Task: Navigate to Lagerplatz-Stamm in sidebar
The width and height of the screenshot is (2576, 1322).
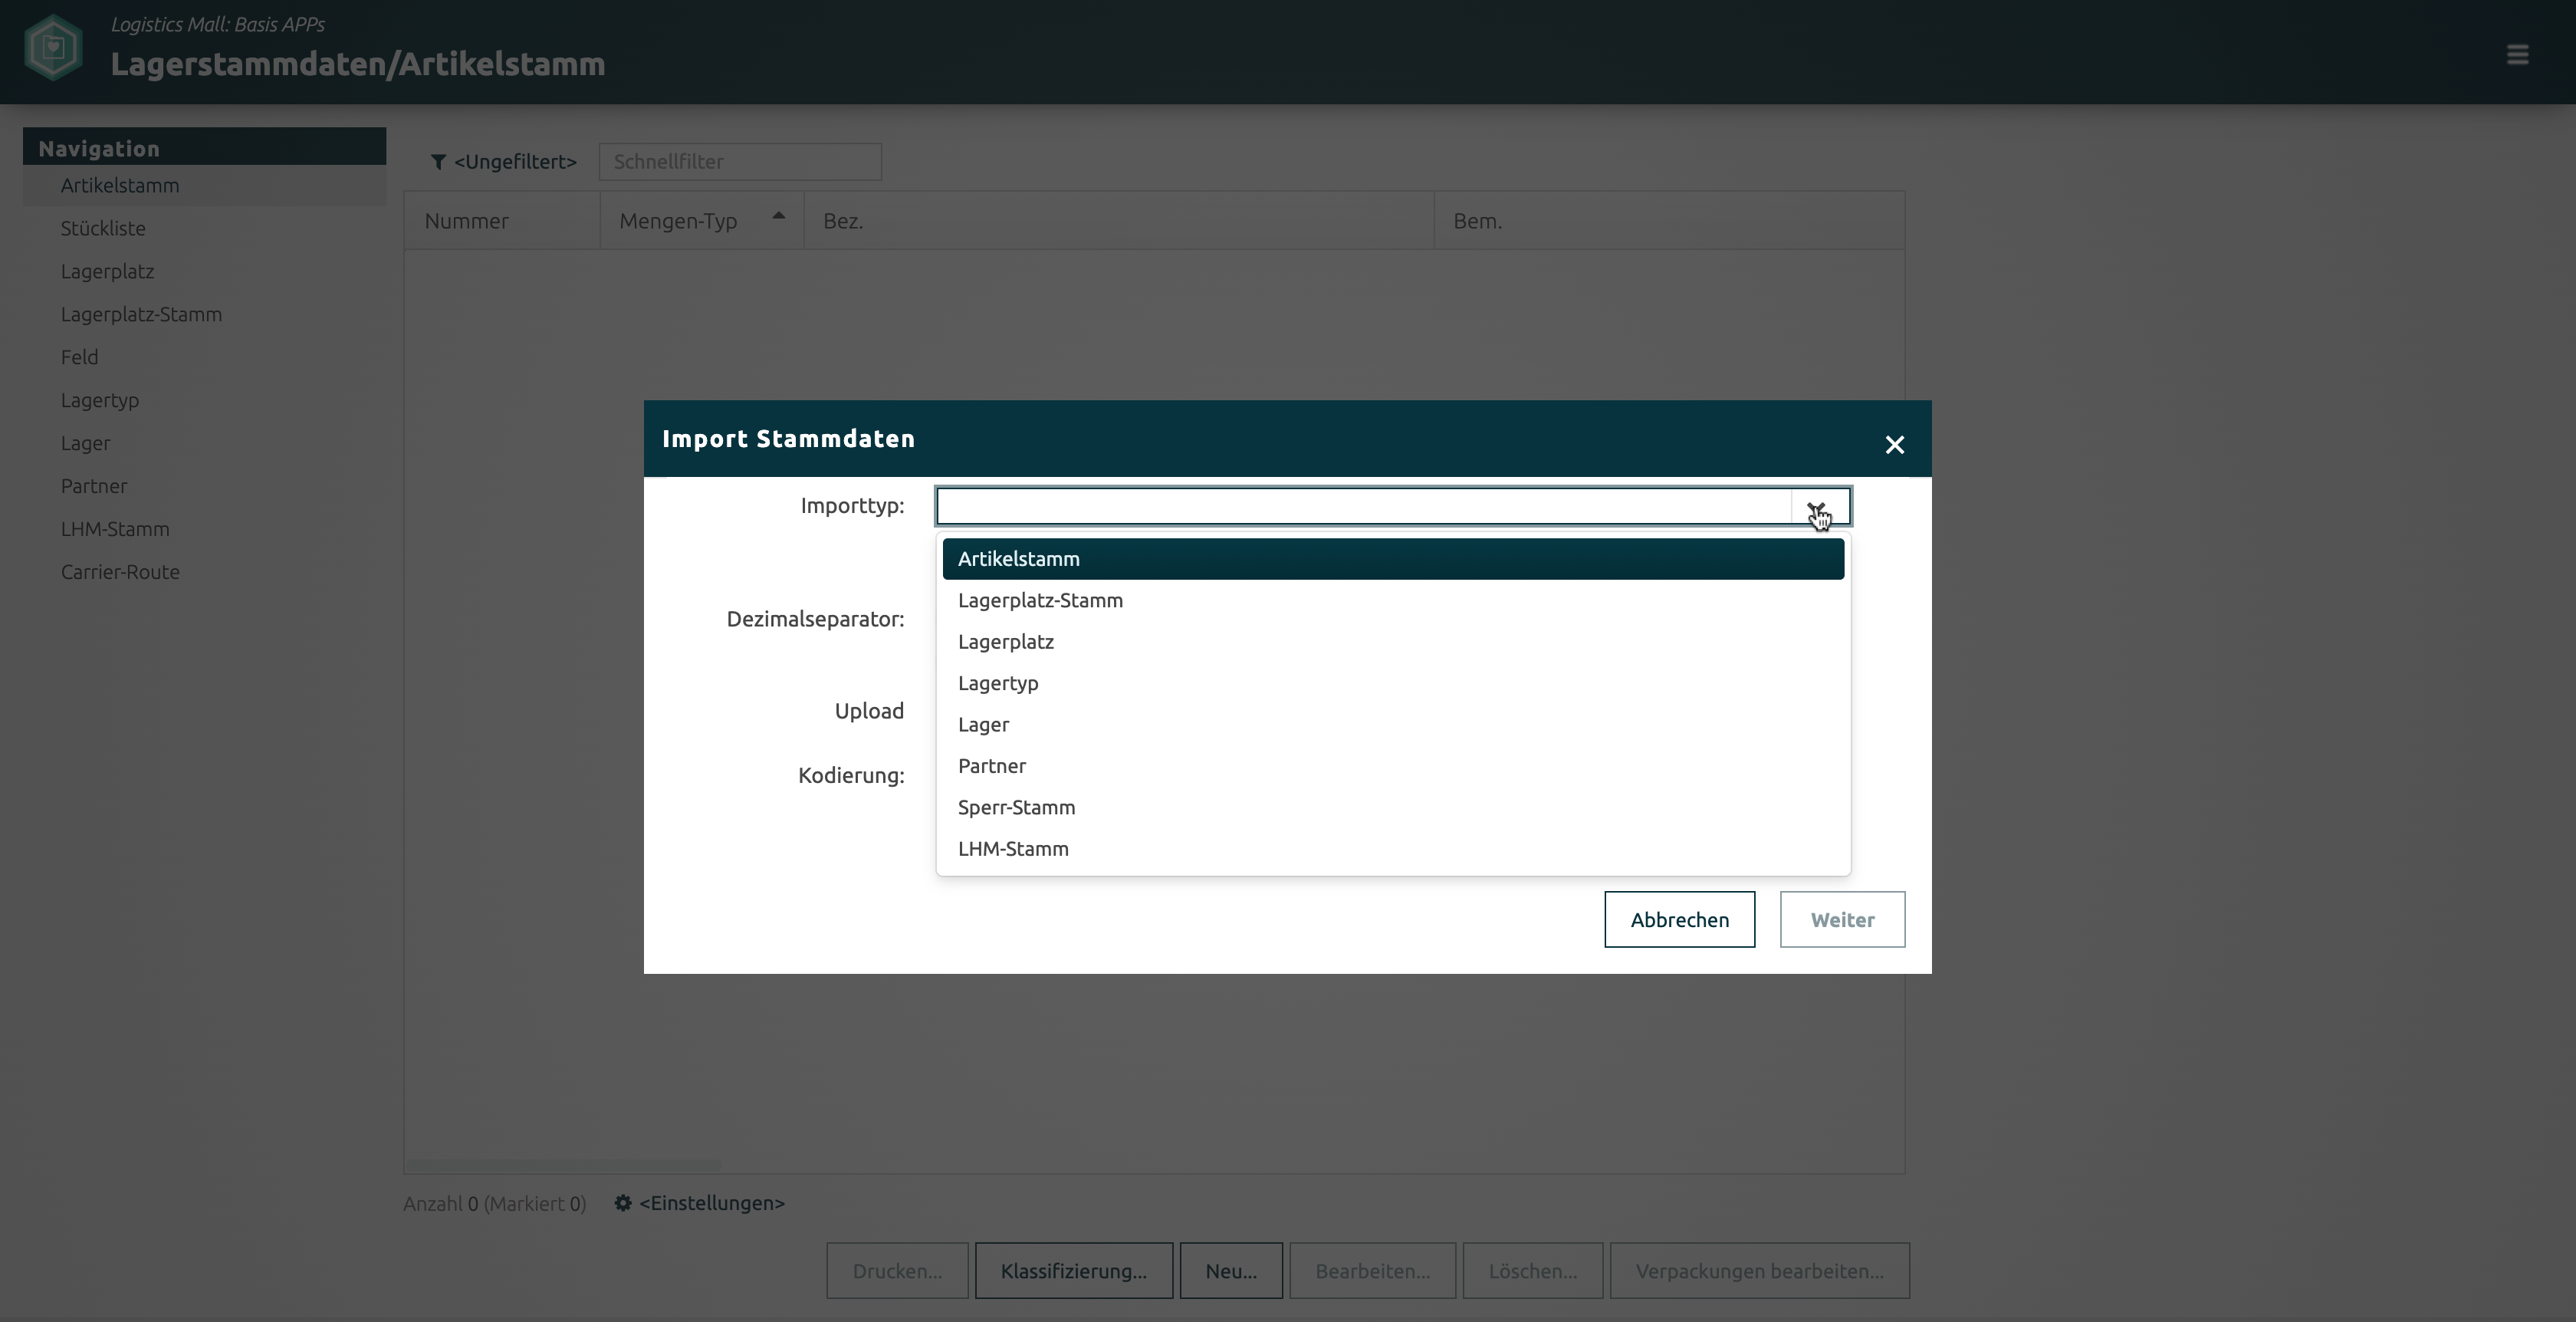Action: [x=141, y=314]
